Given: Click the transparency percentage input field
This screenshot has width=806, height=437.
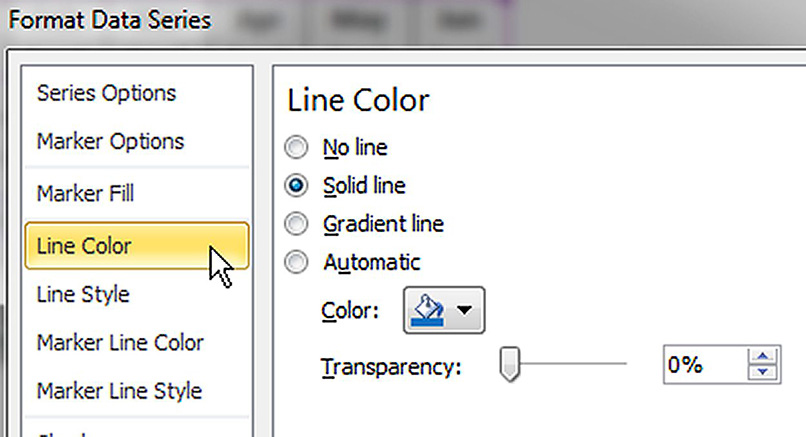Looking at the screenshot, I should pyautogui.click(x=700, y=366).
